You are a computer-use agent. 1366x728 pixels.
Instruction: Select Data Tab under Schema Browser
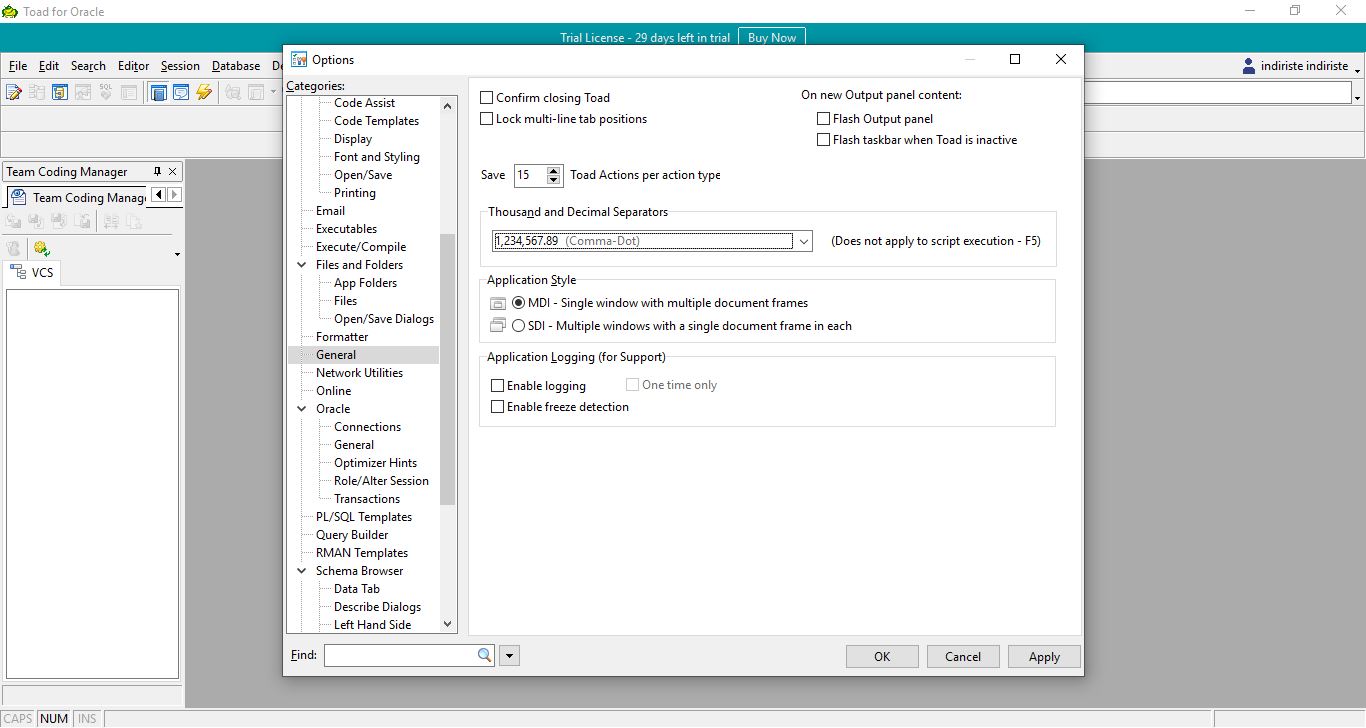pyautogui.click(x=356, y=589)
